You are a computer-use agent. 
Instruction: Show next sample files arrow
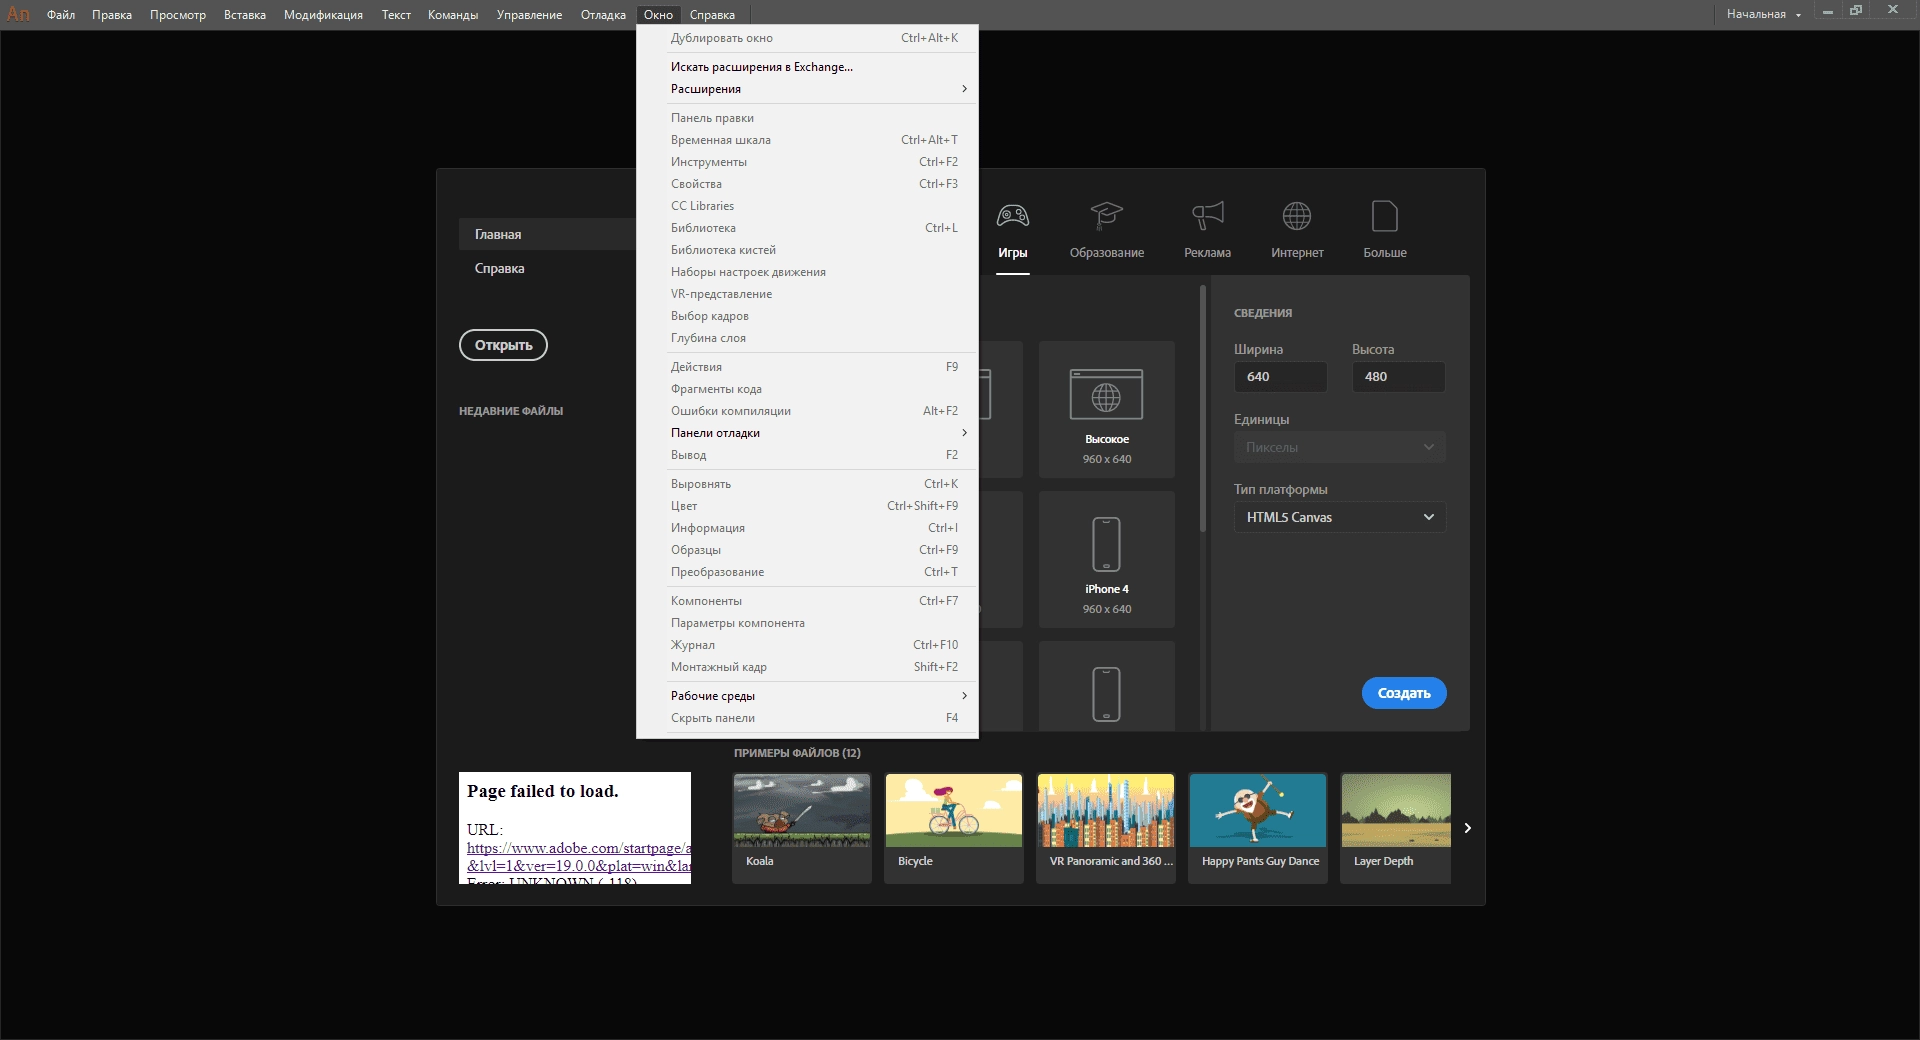point(1468,828)
